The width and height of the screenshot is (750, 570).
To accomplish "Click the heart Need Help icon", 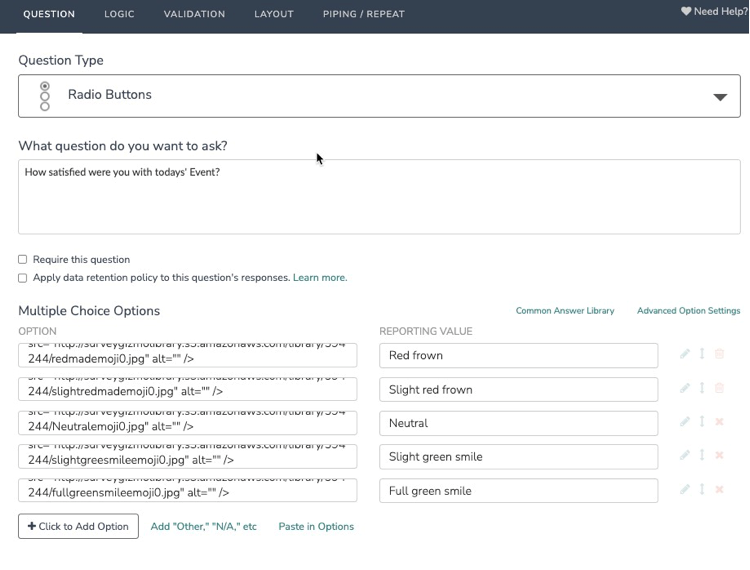I will point(686,12).
